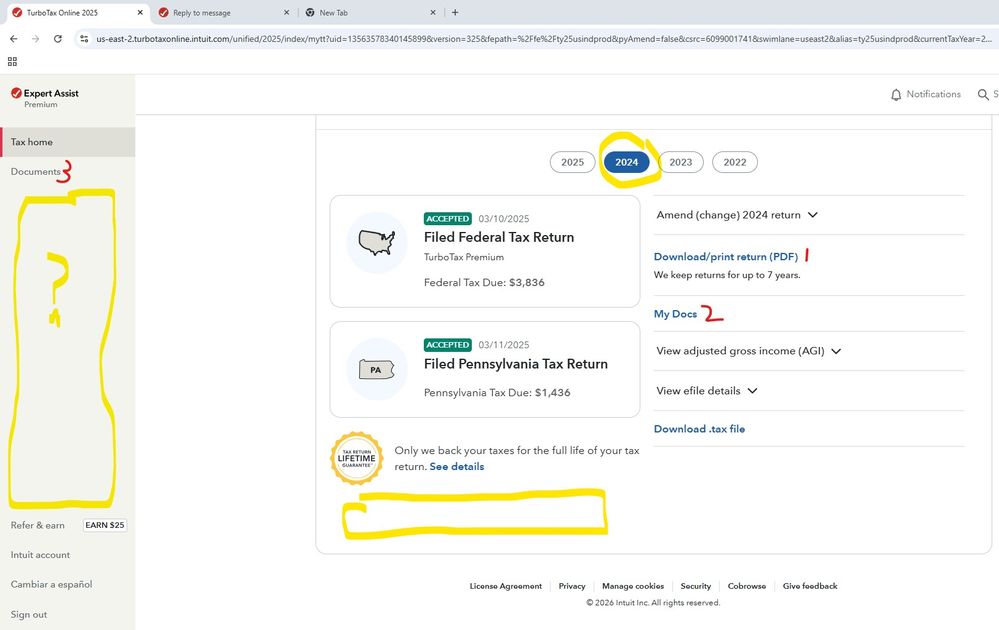Viewport: 999px width, 630px height.
Task: Select tax year 2023
Action: tap(680, 162)
